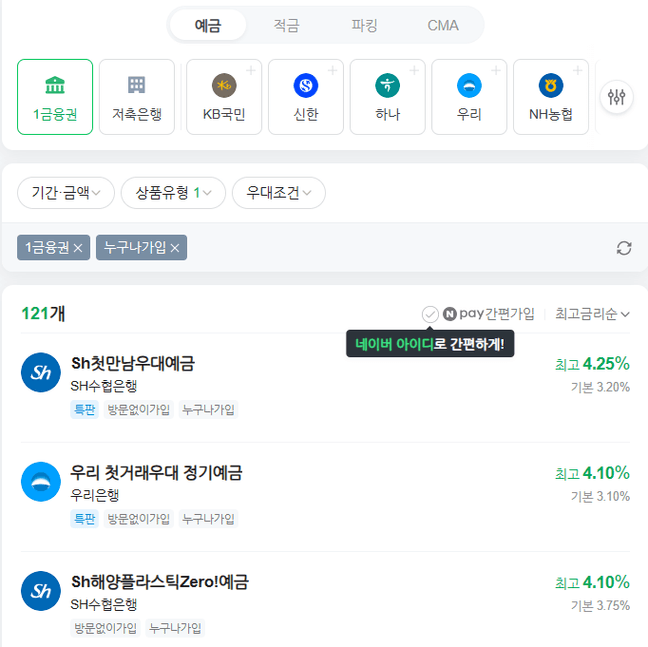The image size is (648, 647).
Task: Remove the 1금융권 filter chip
Action: [x=78, y=248]
